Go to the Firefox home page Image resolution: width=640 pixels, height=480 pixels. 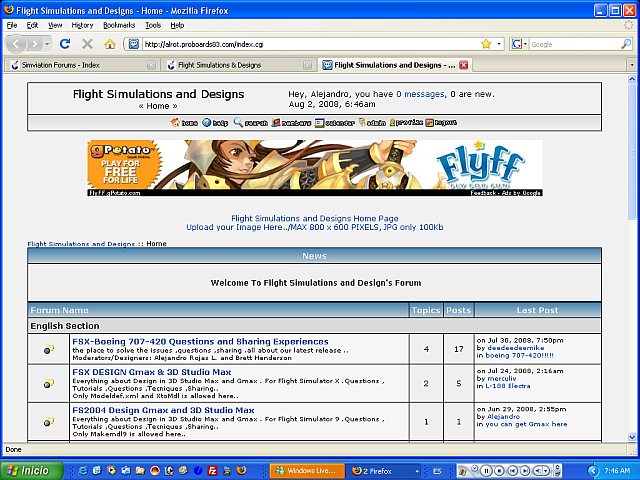pyautogui.click(x=109, y=44)
